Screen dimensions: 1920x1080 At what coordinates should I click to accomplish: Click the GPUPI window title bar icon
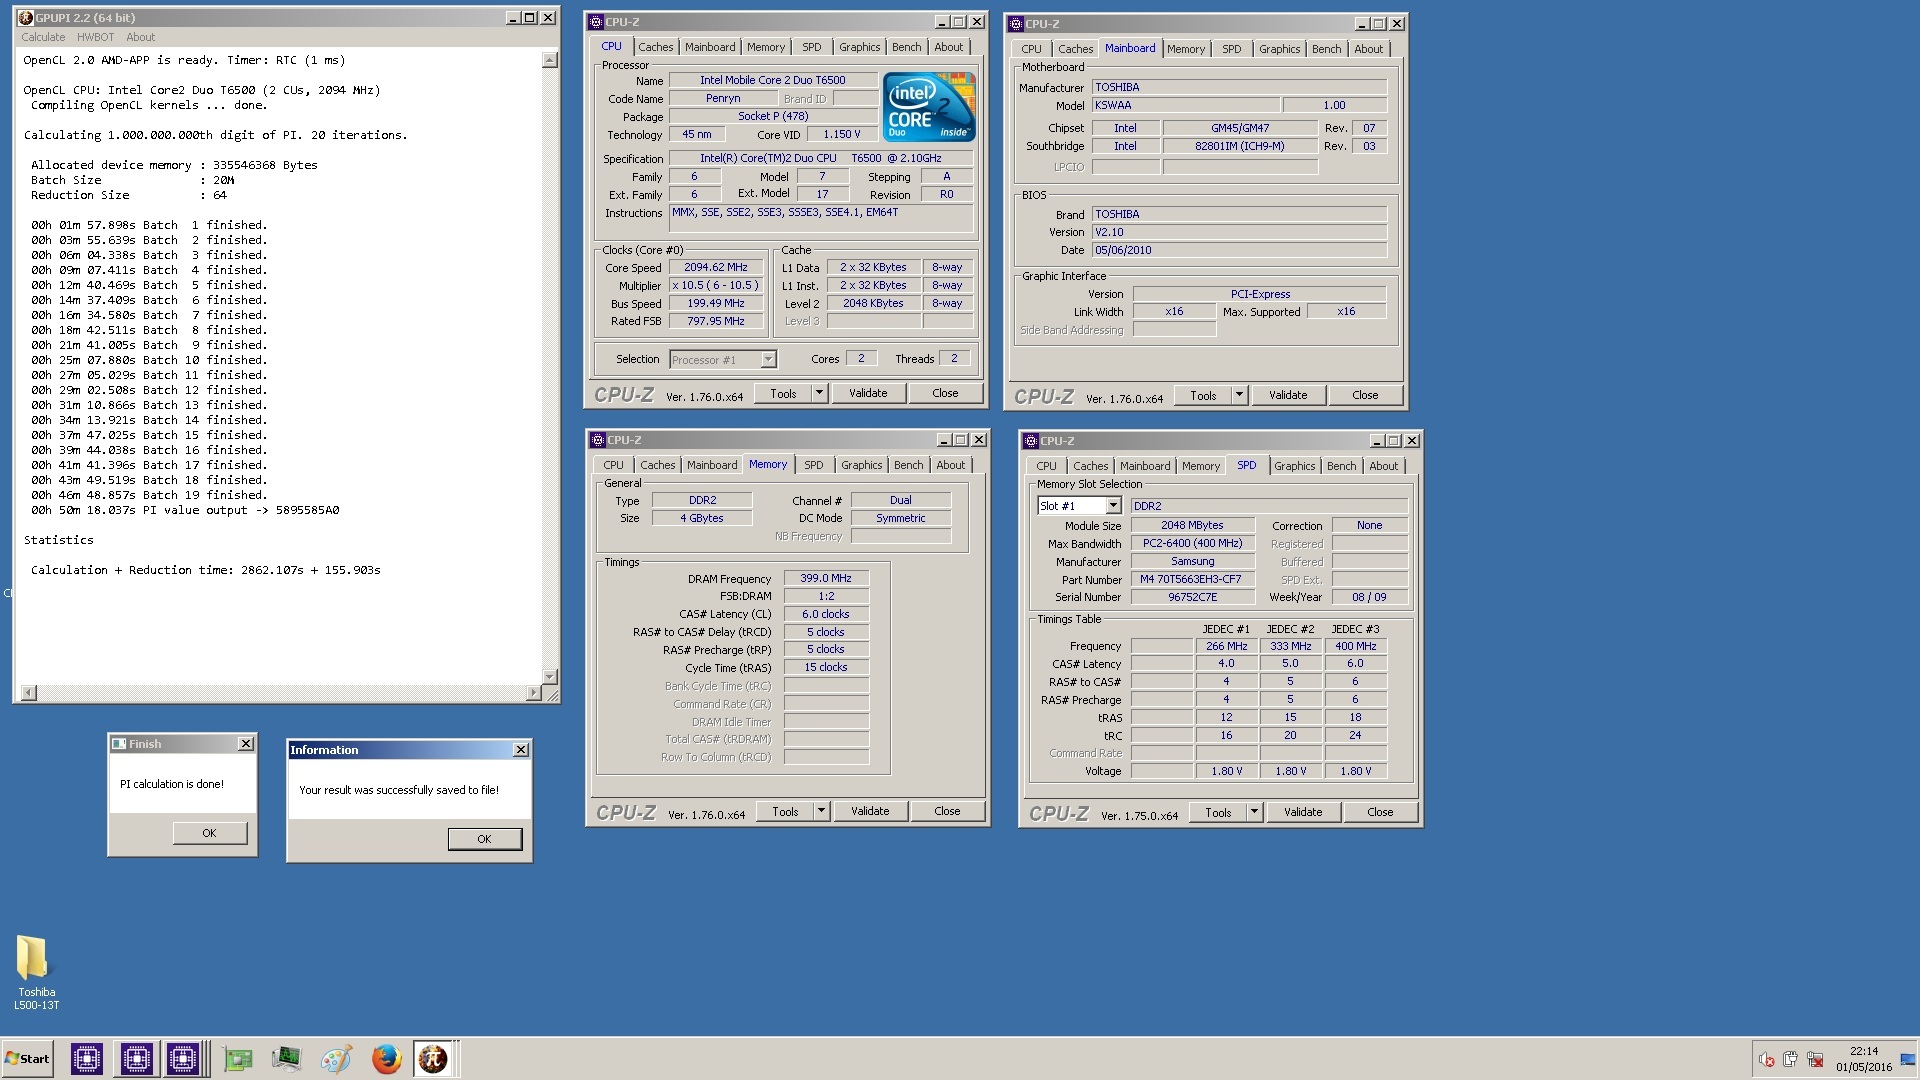pos(26,18)
